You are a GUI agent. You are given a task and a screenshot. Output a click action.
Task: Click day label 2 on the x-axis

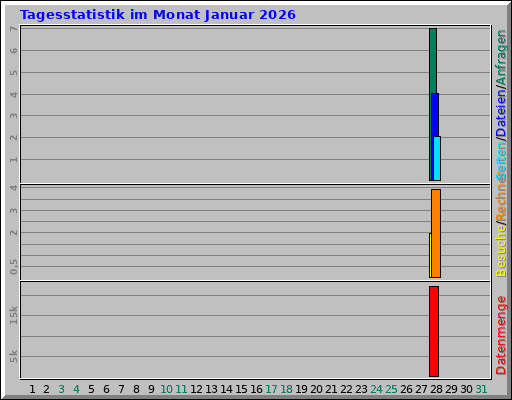click(x=46, y=389)
